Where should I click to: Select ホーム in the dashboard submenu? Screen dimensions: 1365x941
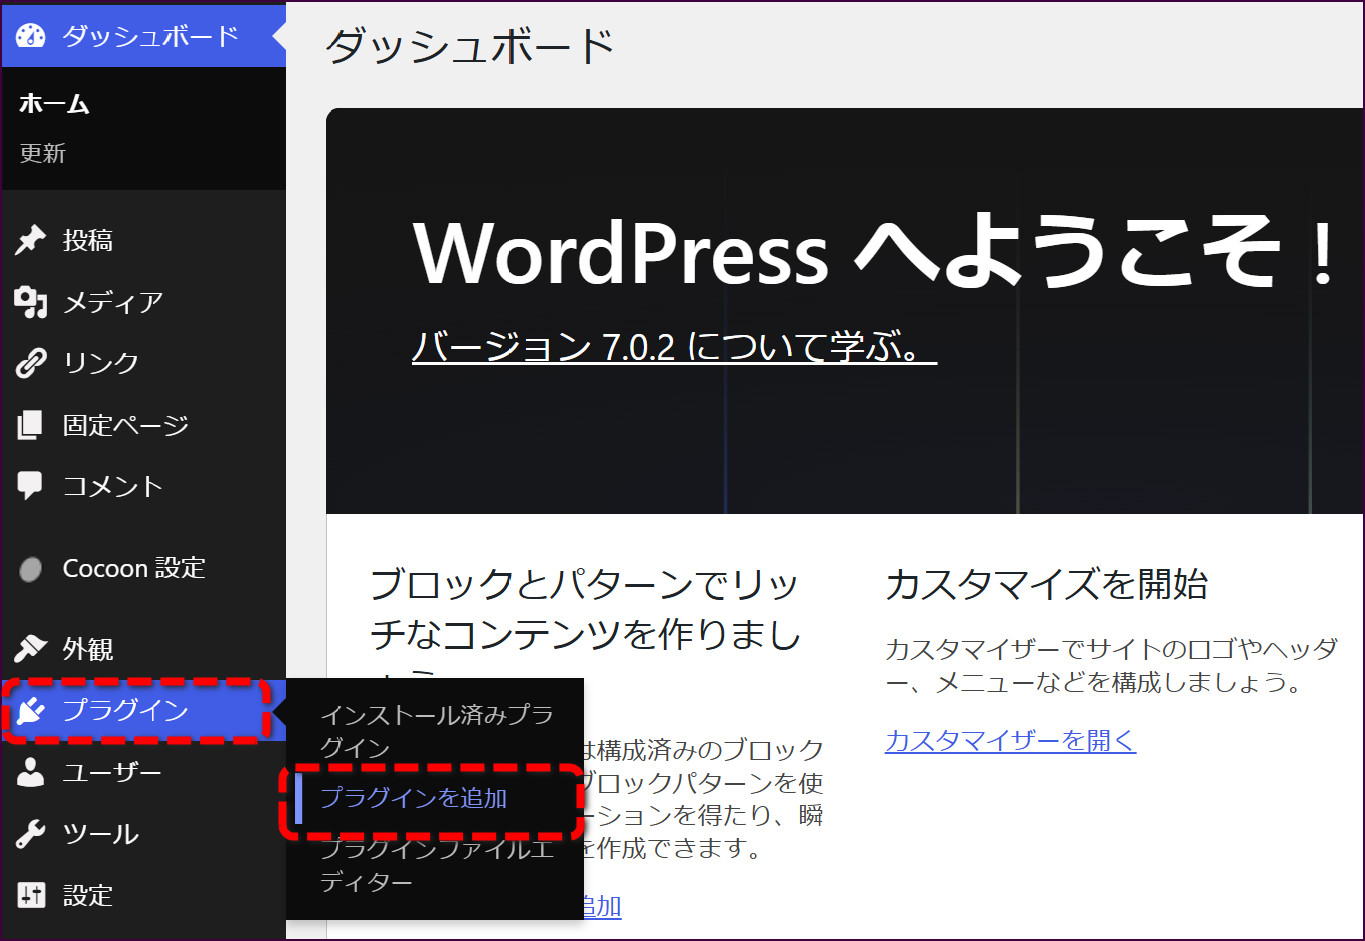coord(54,104)
